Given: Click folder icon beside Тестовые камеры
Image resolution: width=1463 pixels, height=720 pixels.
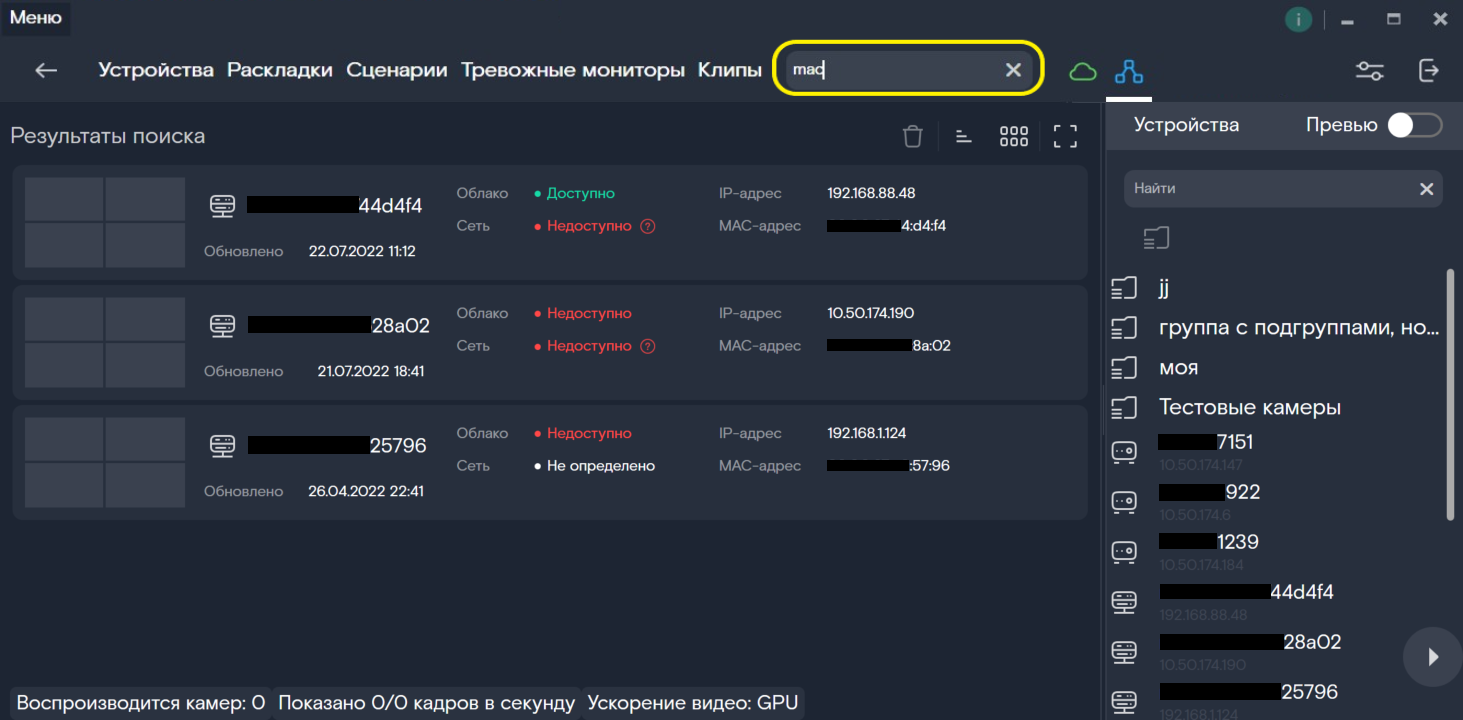Looking at the screenshot, I should coord(1125,408).
